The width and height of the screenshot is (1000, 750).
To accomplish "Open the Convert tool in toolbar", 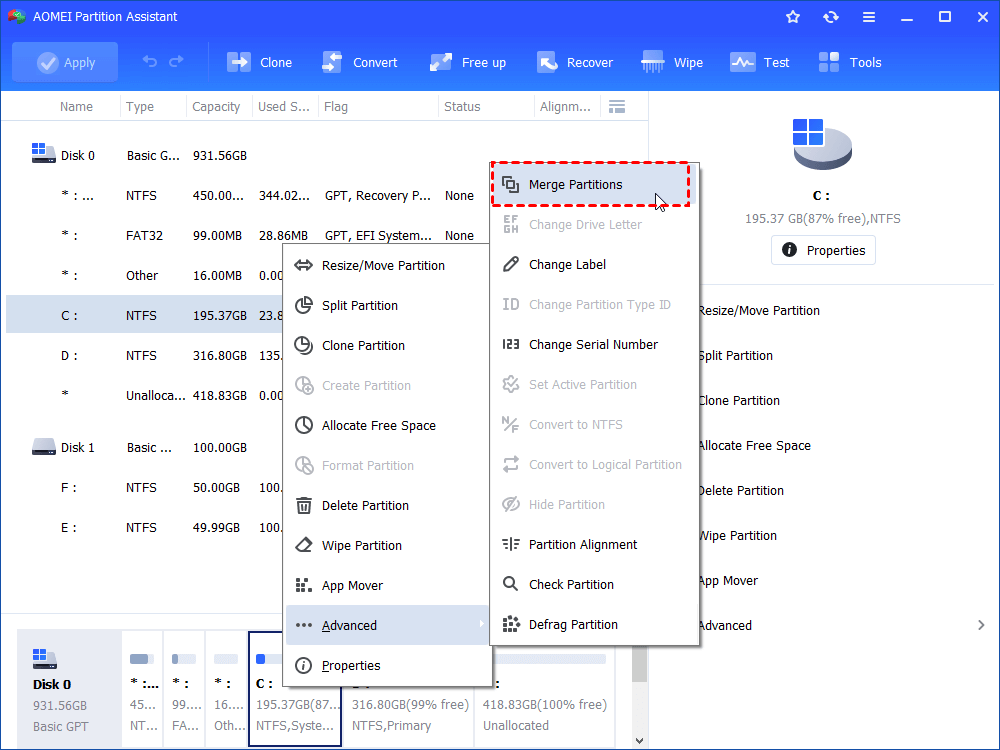I will 359,62.
